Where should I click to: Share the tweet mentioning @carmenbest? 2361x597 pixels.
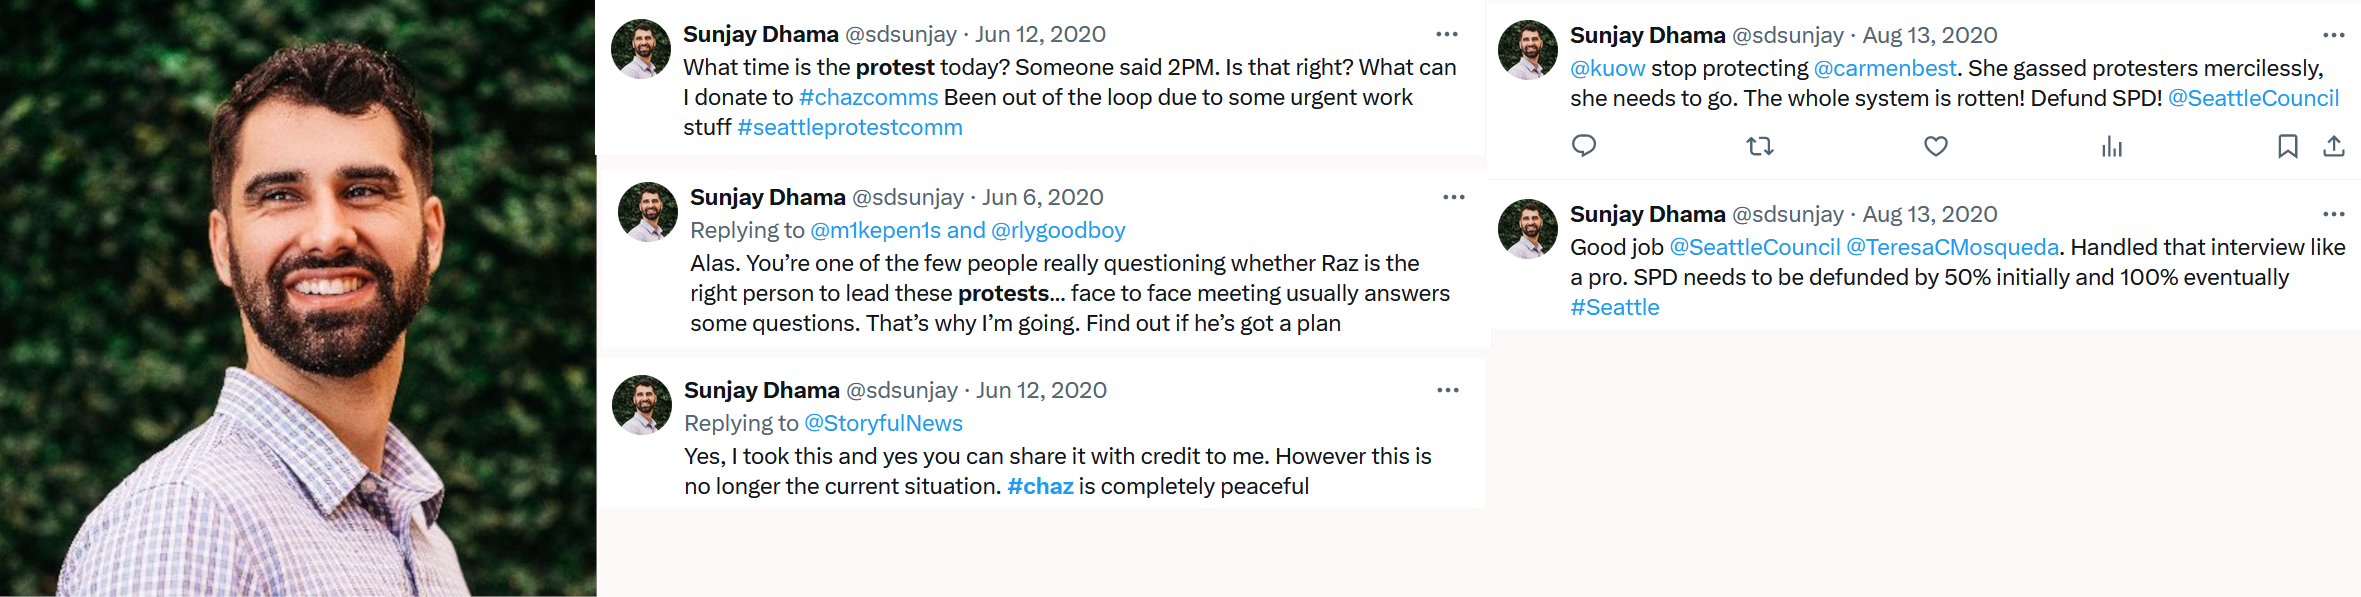click(x=2334, y=147)
